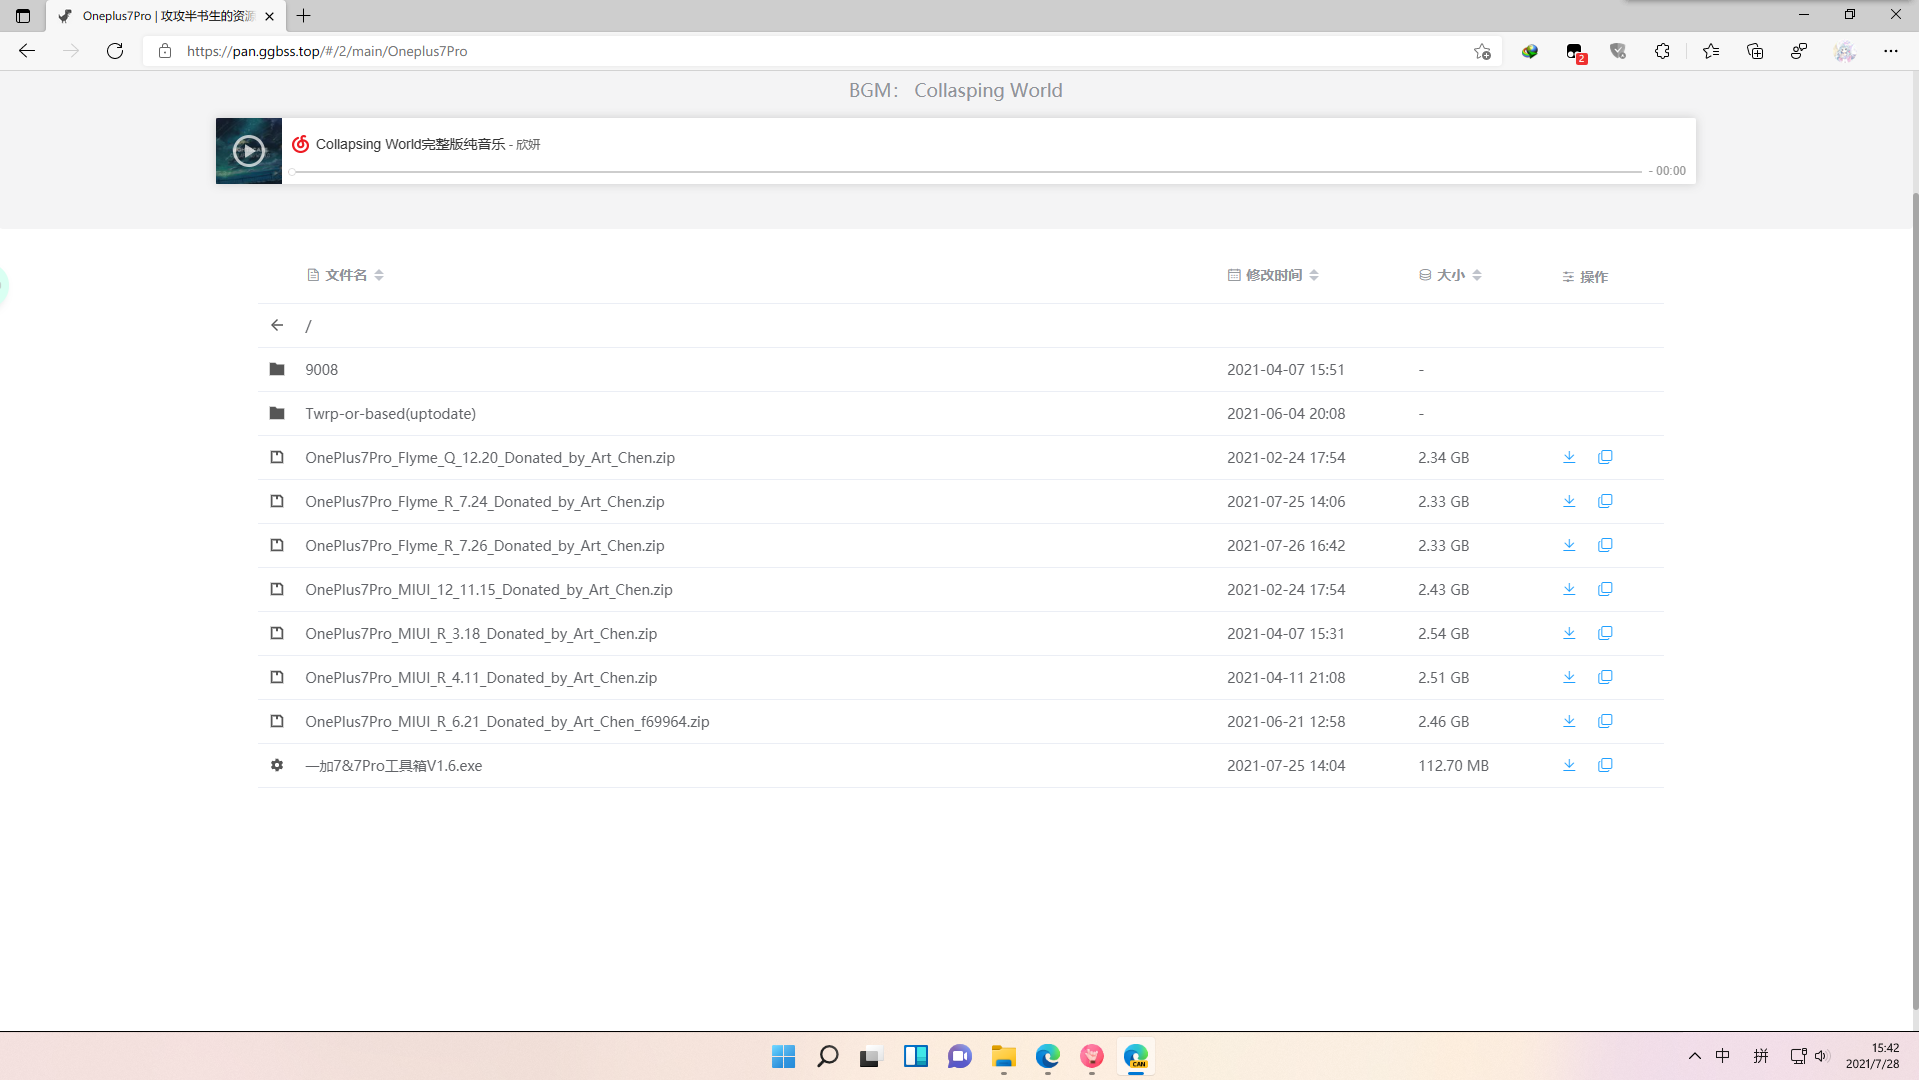Select the Oneplus7Pro browser tab
Image resolution: width=1919 pixels, height=1080 pixels.
click(166, 16)
